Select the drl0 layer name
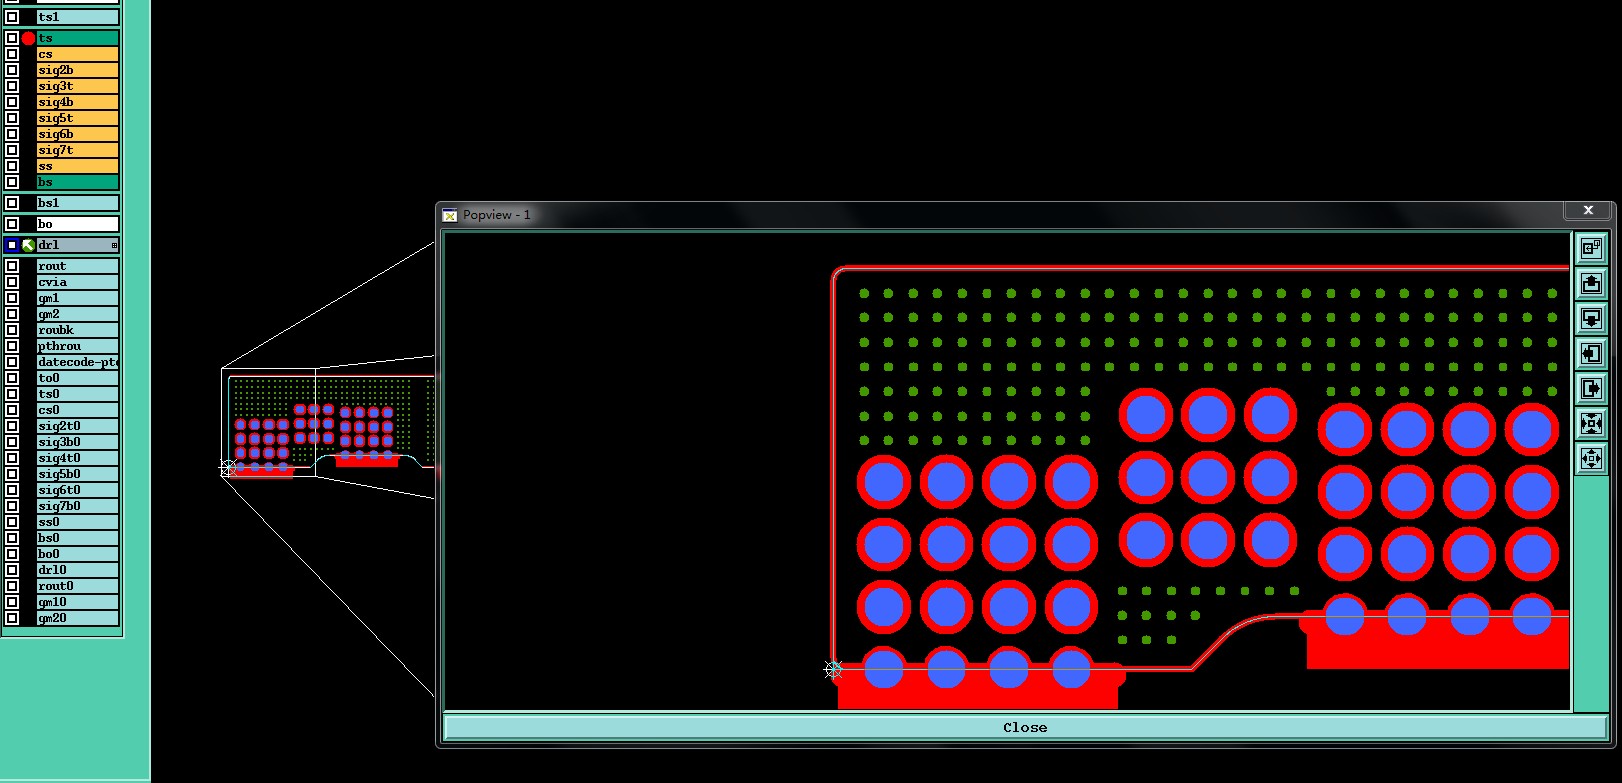Screen dimensions: 1622x783 coord(78,570)
